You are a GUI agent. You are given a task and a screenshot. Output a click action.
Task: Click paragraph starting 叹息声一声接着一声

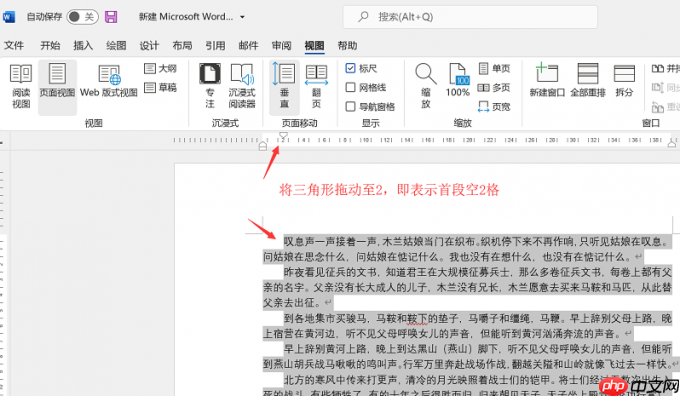pos(467,249)
